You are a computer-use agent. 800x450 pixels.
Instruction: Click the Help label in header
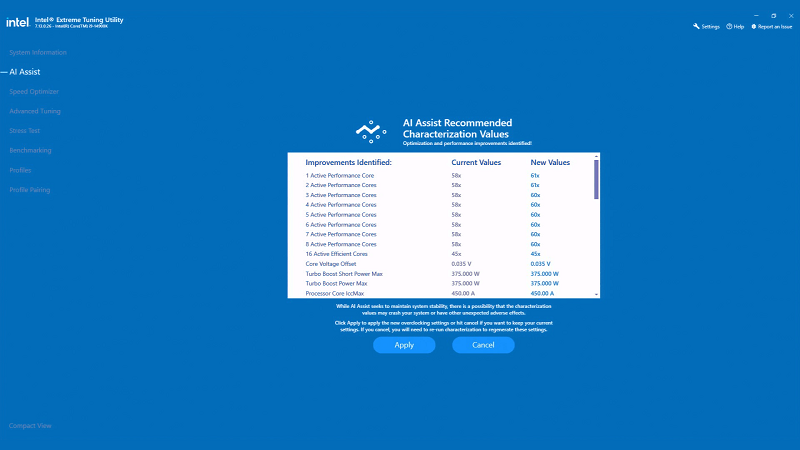coord(739,27)
